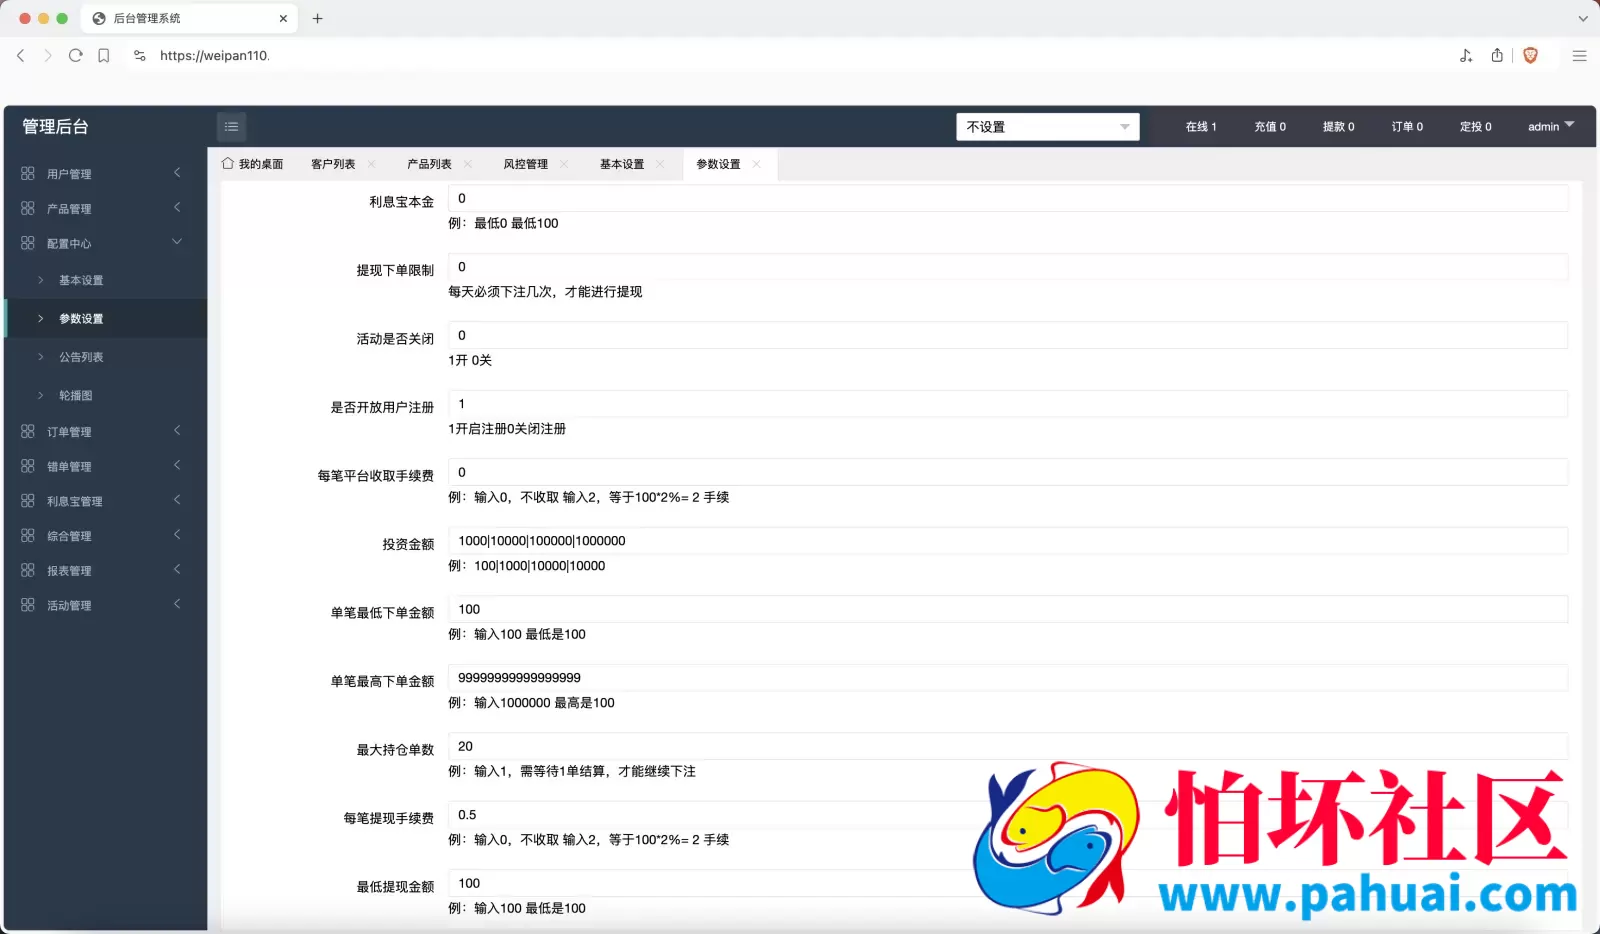Open Brave shields lion icon
This screenshot has width=1600, height=934.
(x=1530, y=56)
